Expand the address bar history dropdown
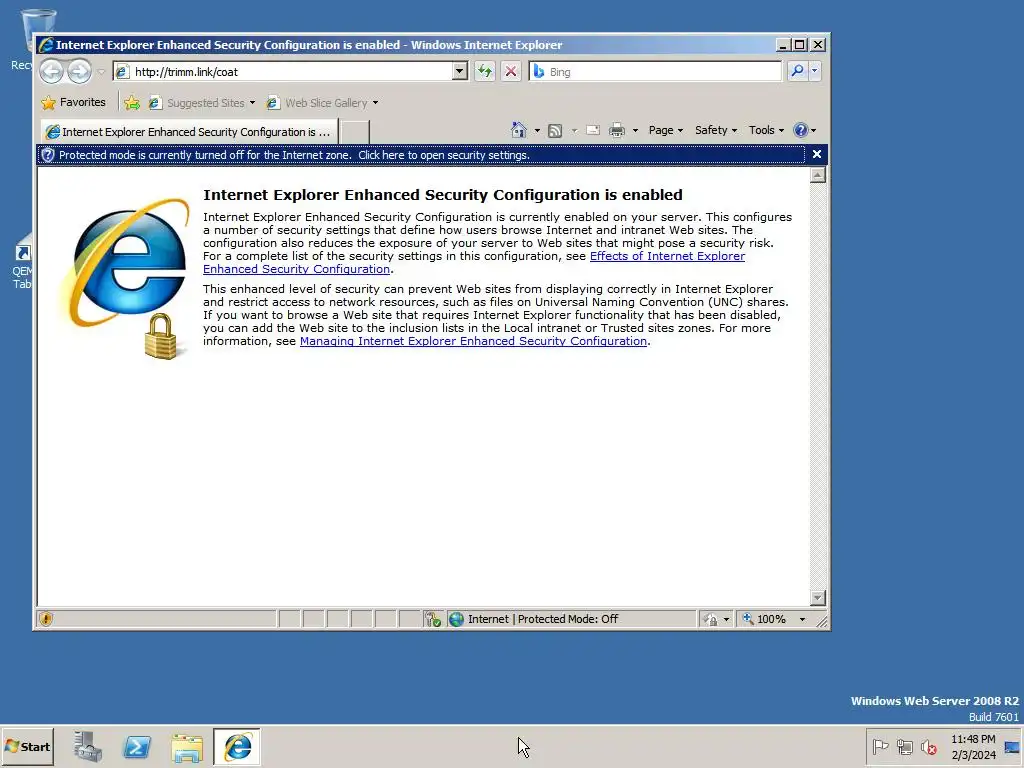1024x768 pixels. [460, 71]
